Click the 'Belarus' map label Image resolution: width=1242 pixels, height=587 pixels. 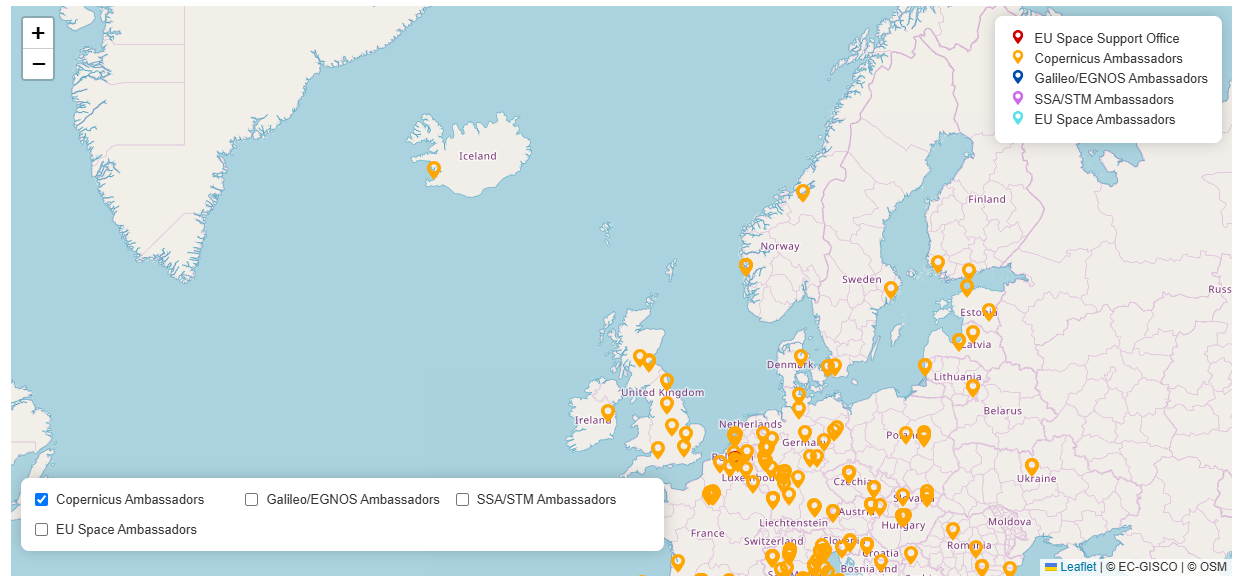pos(1002,411)
